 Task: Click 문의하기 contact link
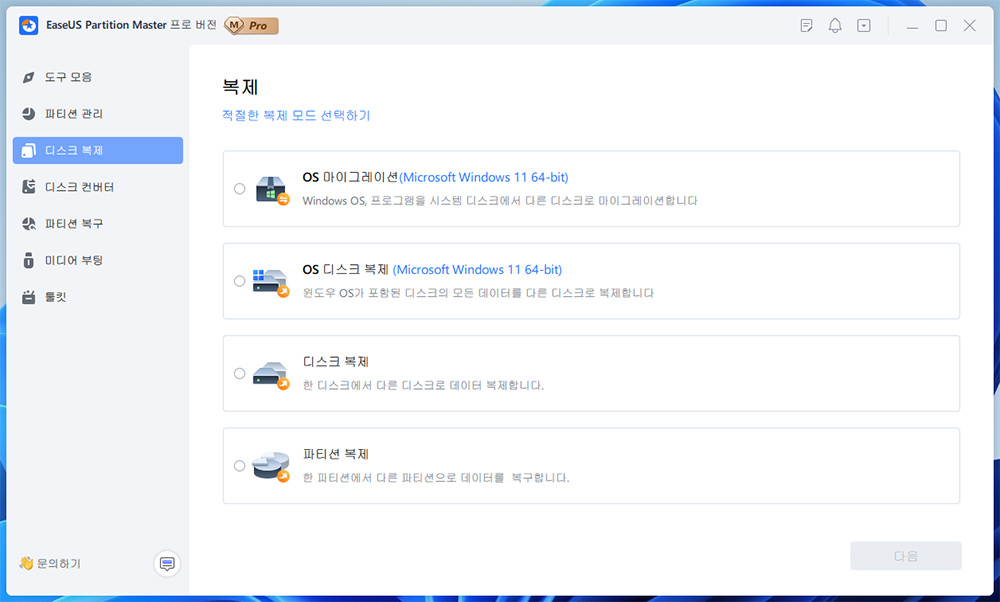50,564
